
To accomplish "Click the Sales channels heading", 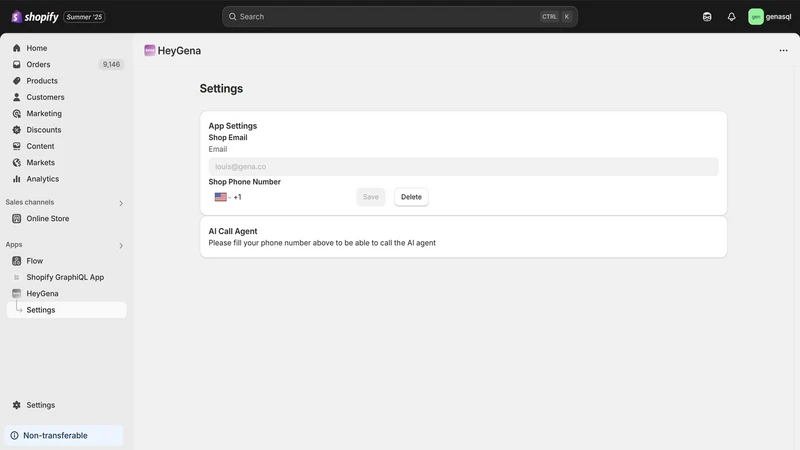I will tap(30, 202).
